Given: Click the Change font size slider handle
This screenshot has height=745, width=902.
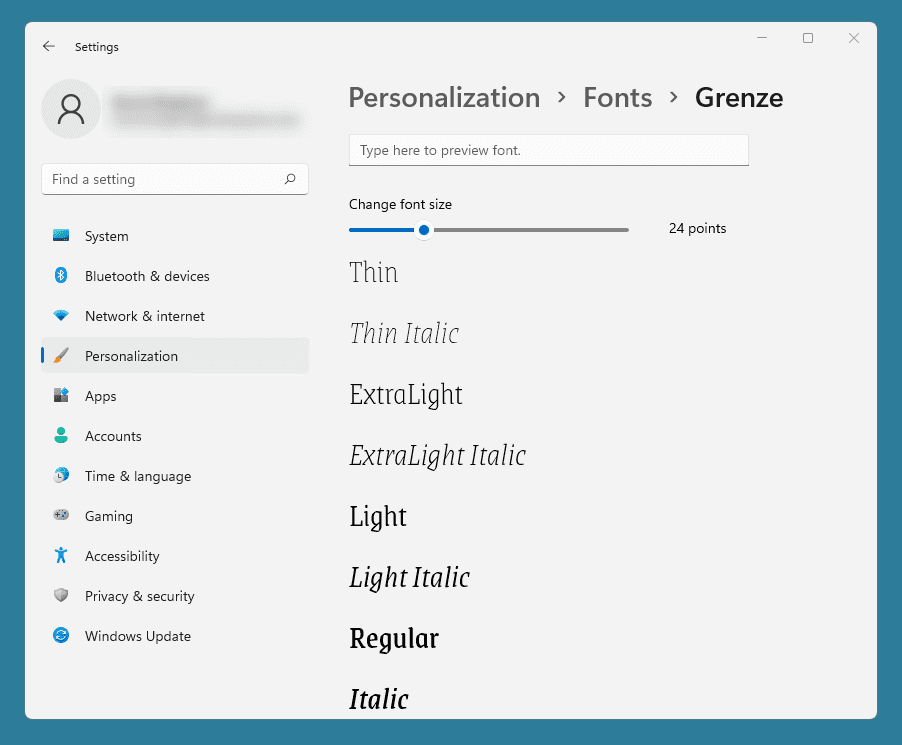Looking at the screenshot, I should (423, 230).
